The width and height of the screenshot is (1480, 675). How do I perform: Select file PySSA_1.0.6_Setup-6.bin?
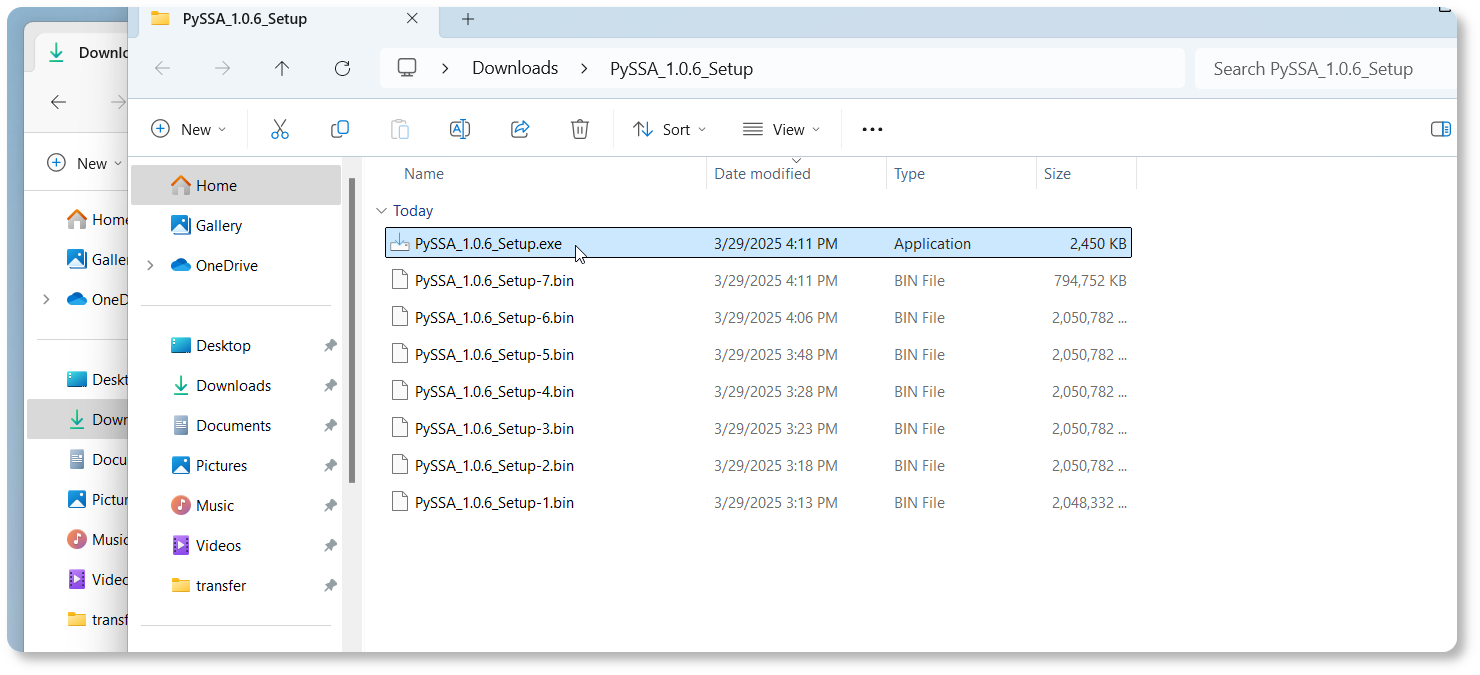coord(758,318)
